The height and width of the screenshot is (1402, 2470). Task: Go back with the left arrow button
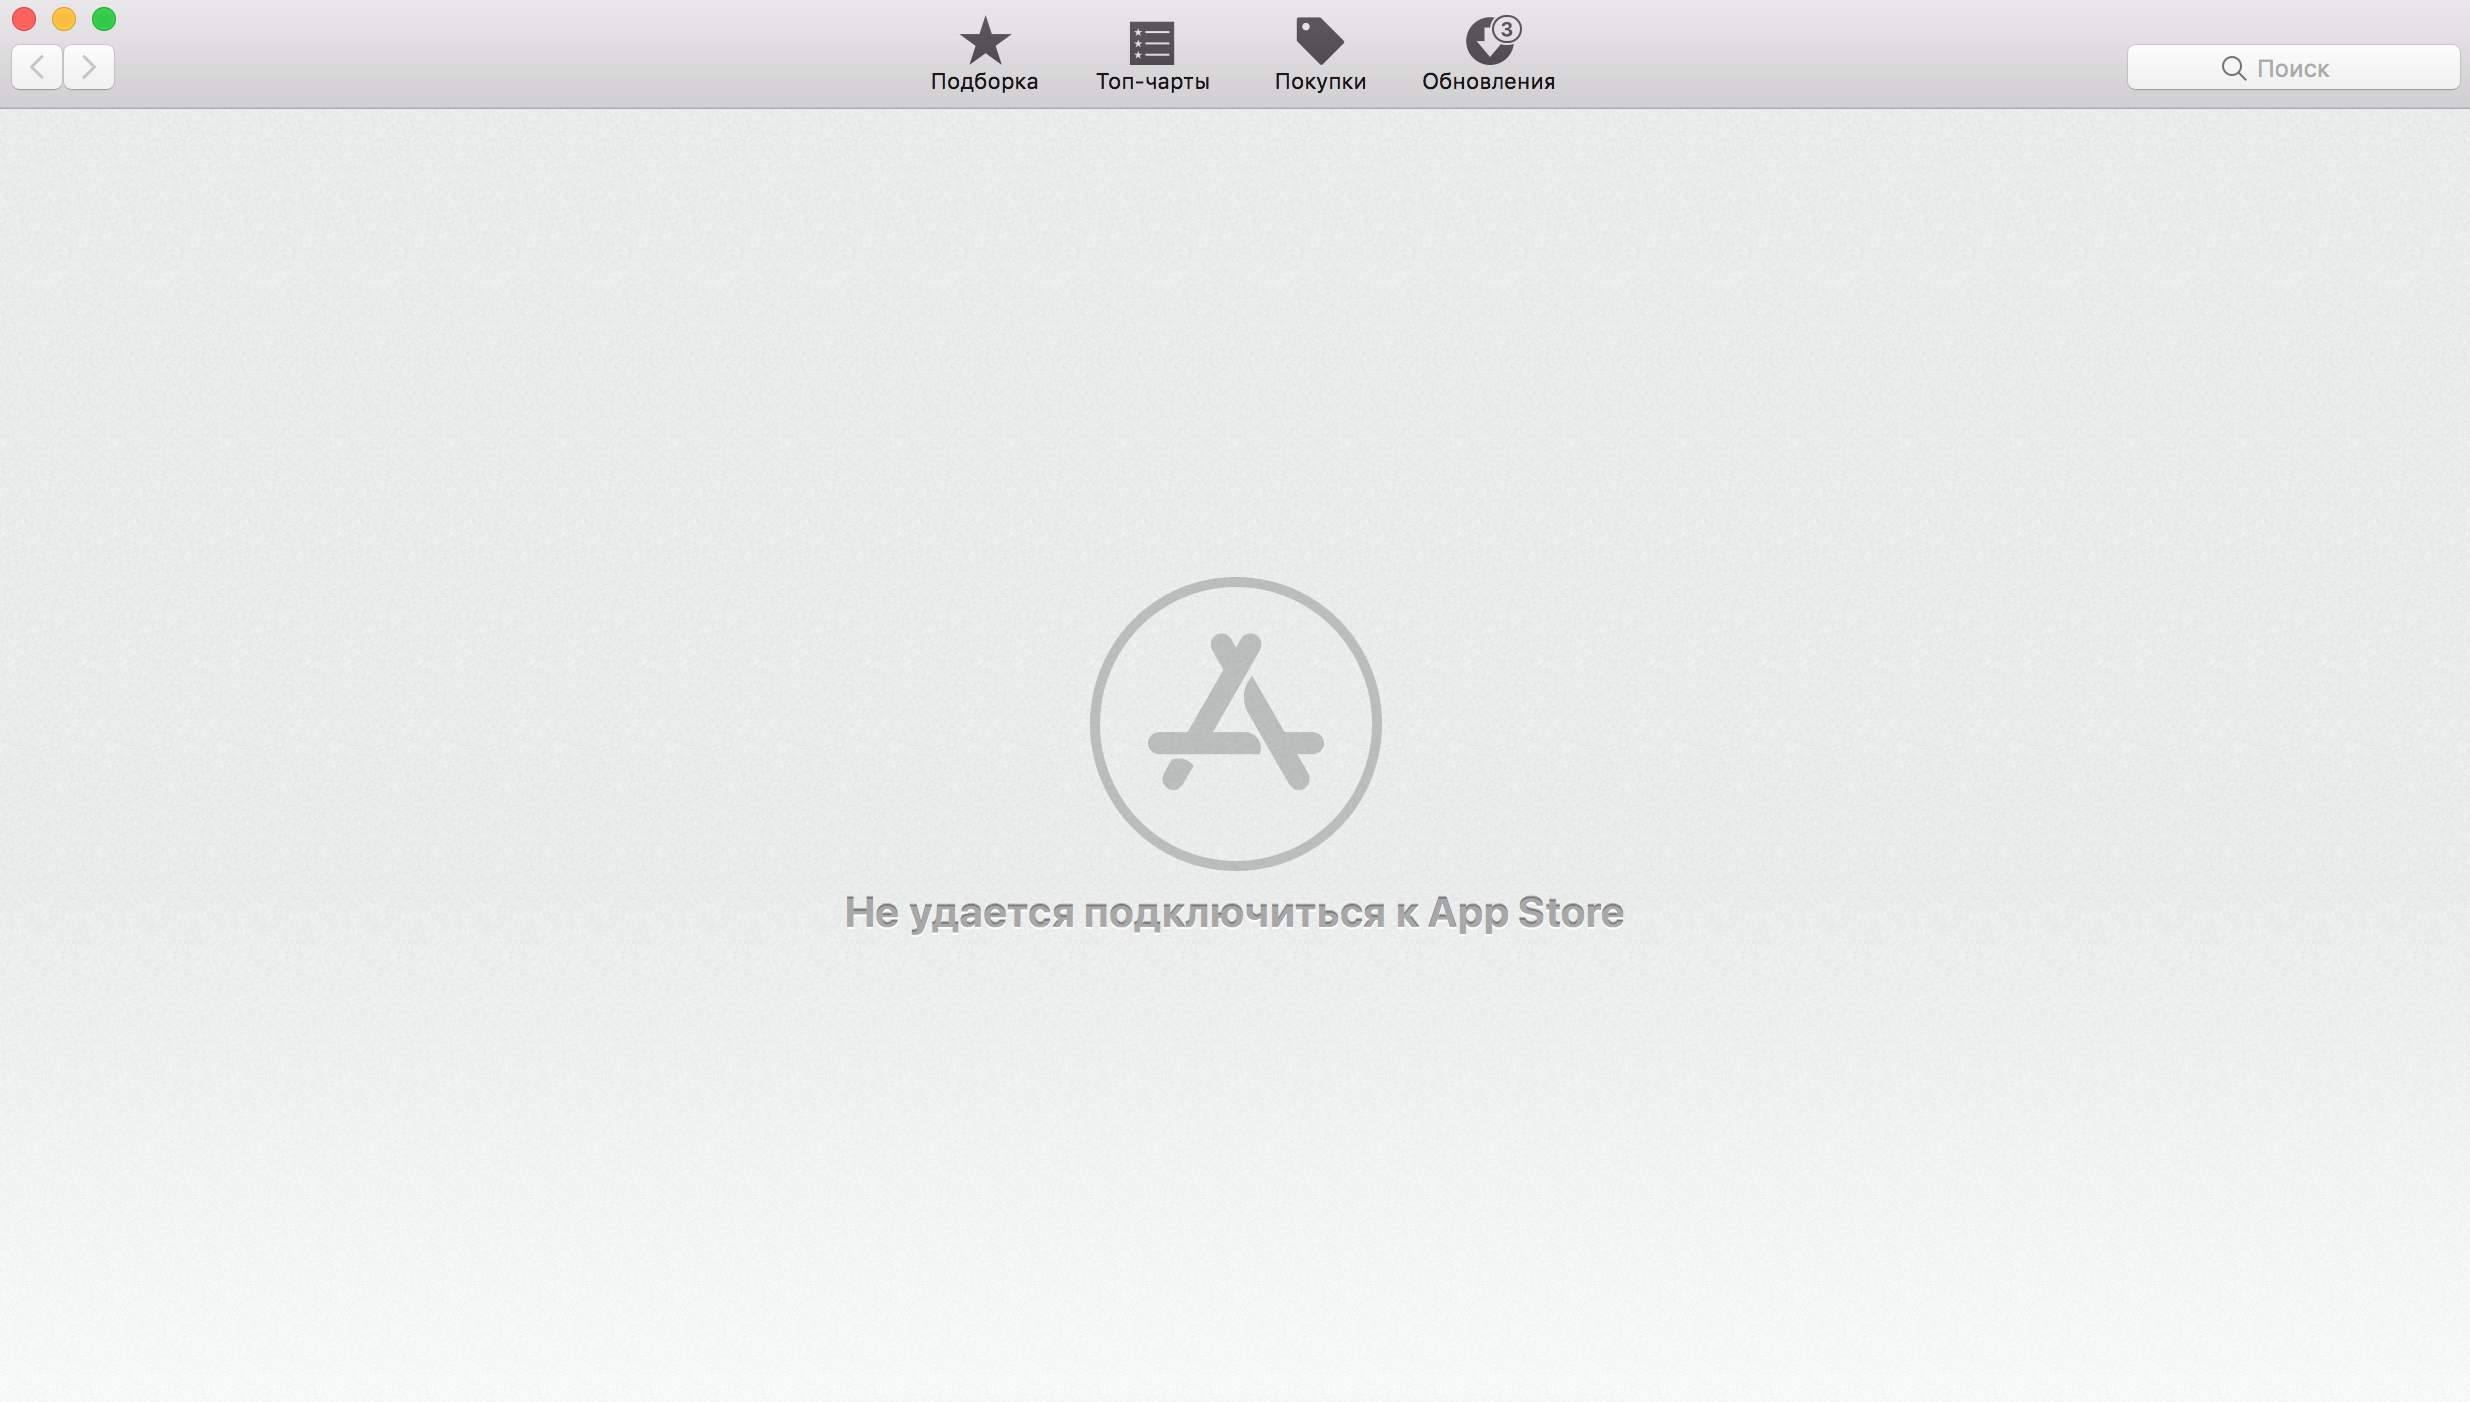[x=38, y=67]
